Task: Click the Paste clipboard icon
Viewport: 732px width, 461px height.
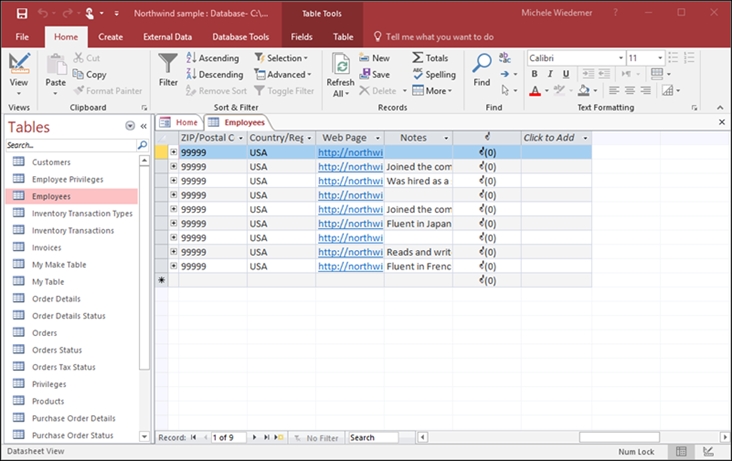Action: tap(56, 64)
